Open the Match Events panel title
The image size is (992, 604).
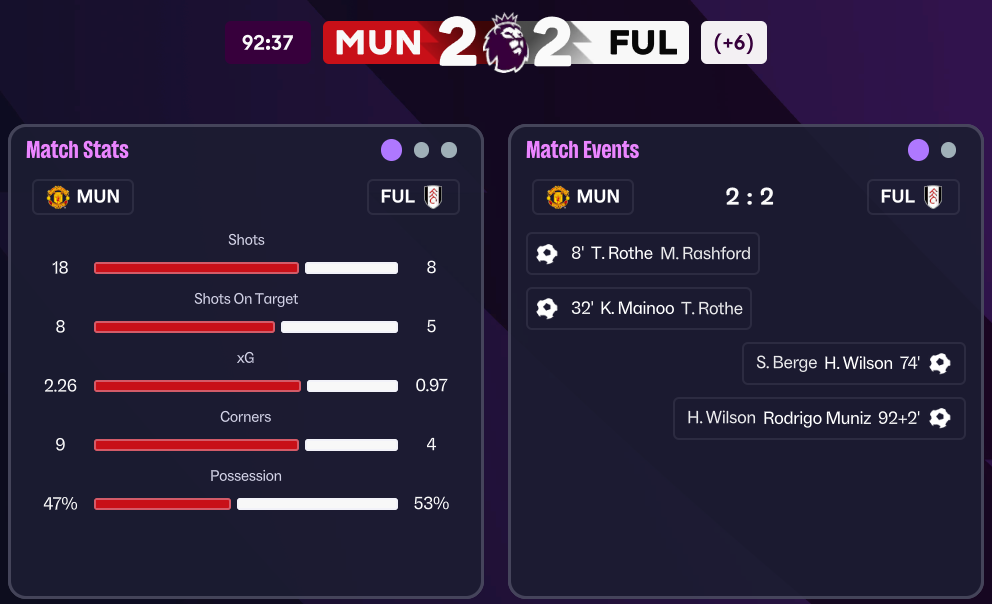pos(582,150)
